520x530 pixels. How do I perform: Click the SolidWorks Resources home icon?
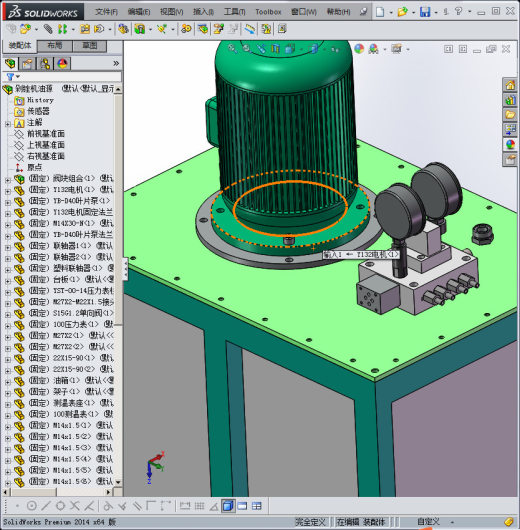510,86
